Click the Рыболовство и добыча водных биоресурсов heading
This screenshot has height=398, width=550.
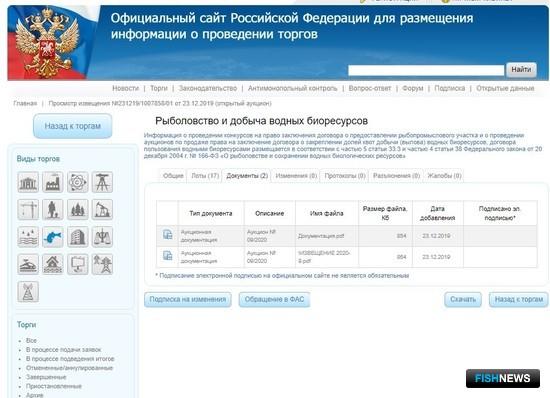261,121
